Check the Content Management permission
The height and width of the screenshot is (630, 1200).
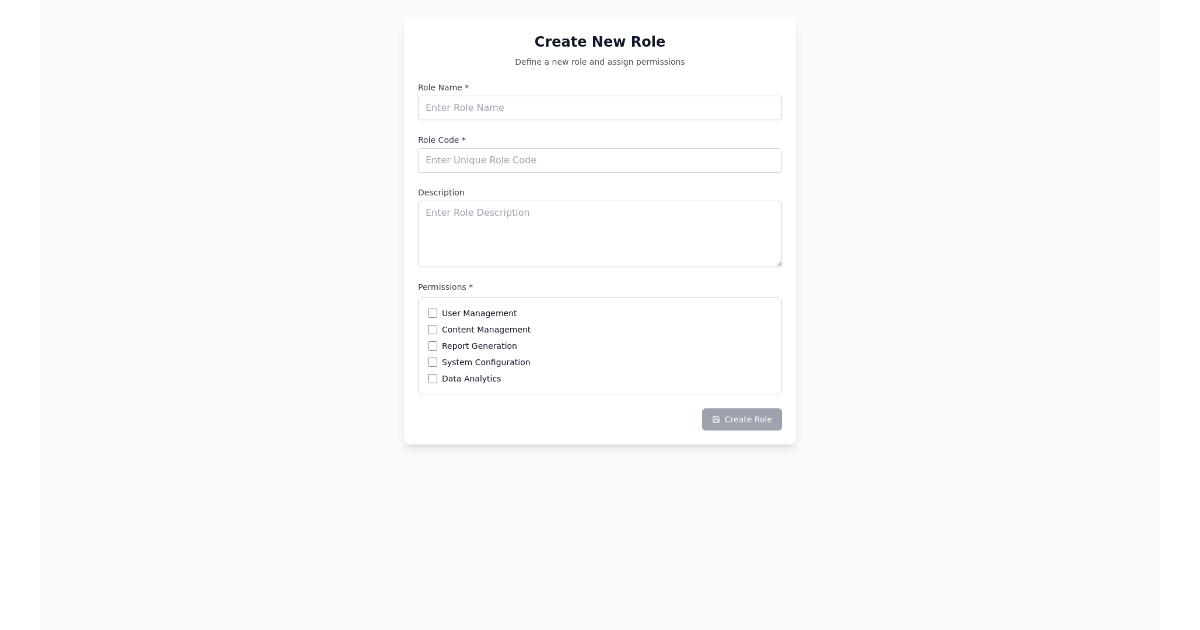pos(433,329)
